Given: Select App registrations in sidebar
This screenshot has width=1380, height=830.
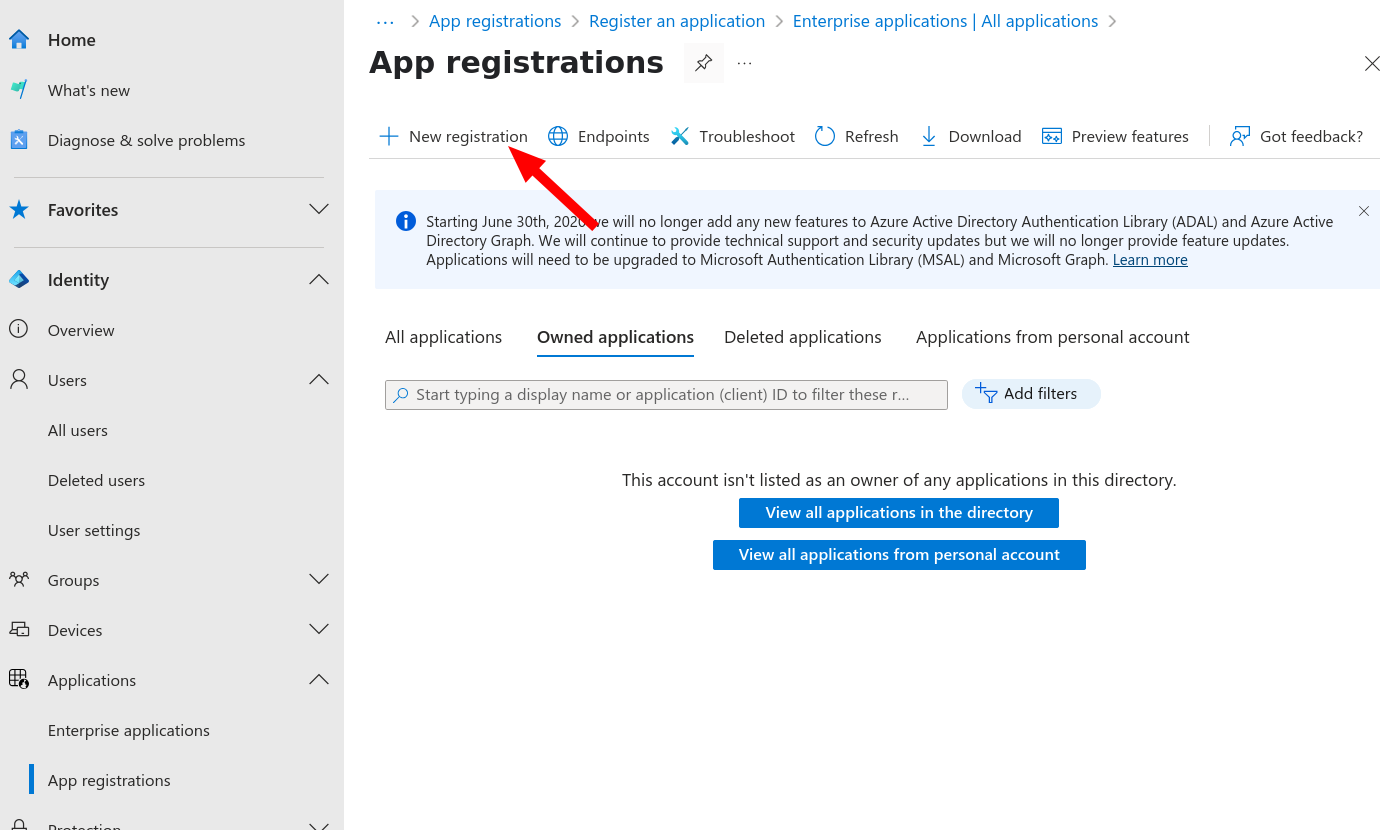Looking at the screenshot, I should point(109,781).
